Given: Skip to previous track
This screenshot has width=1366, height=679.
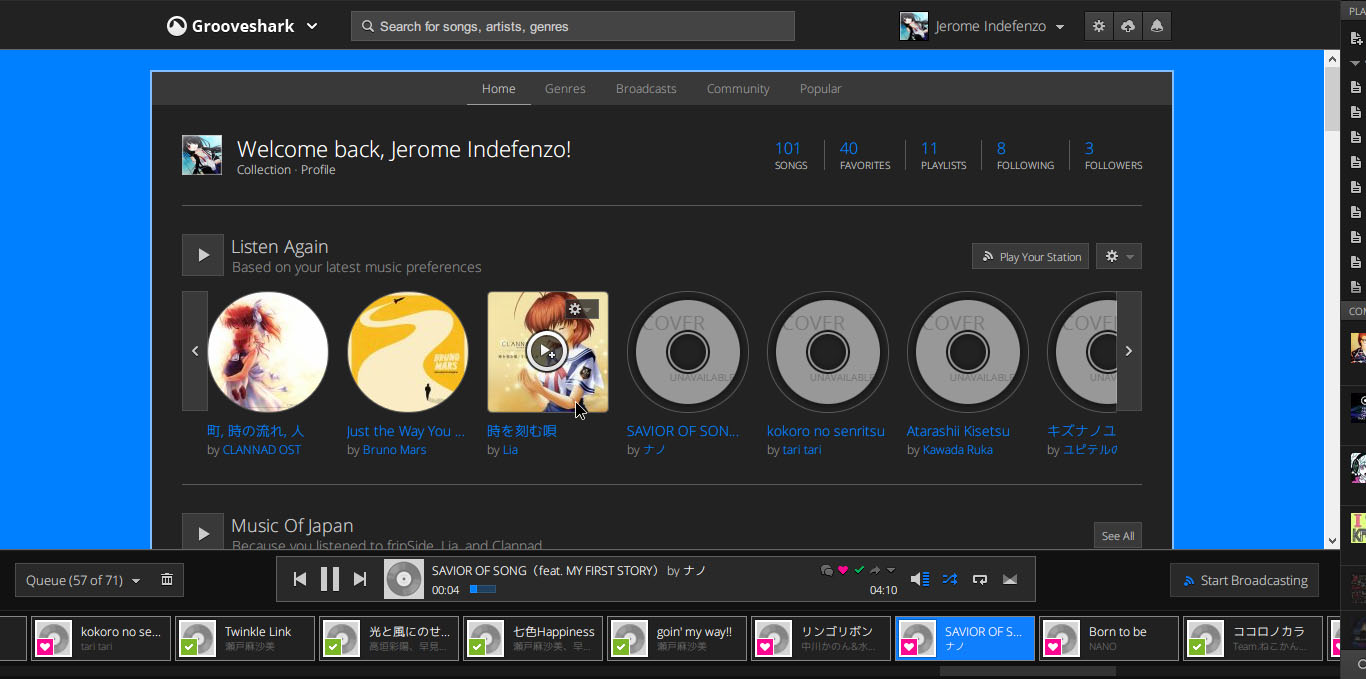Looking at the screenshot, I should [x=300, y=579].
